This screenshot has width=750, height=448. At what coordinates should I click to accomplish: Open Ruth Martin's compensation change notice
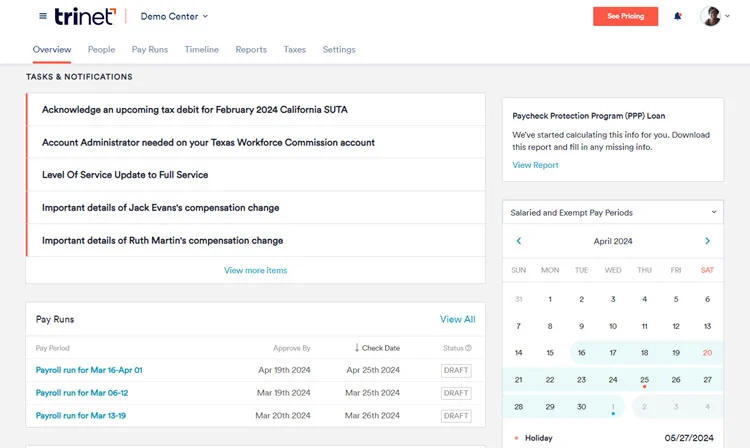point(256,240)
